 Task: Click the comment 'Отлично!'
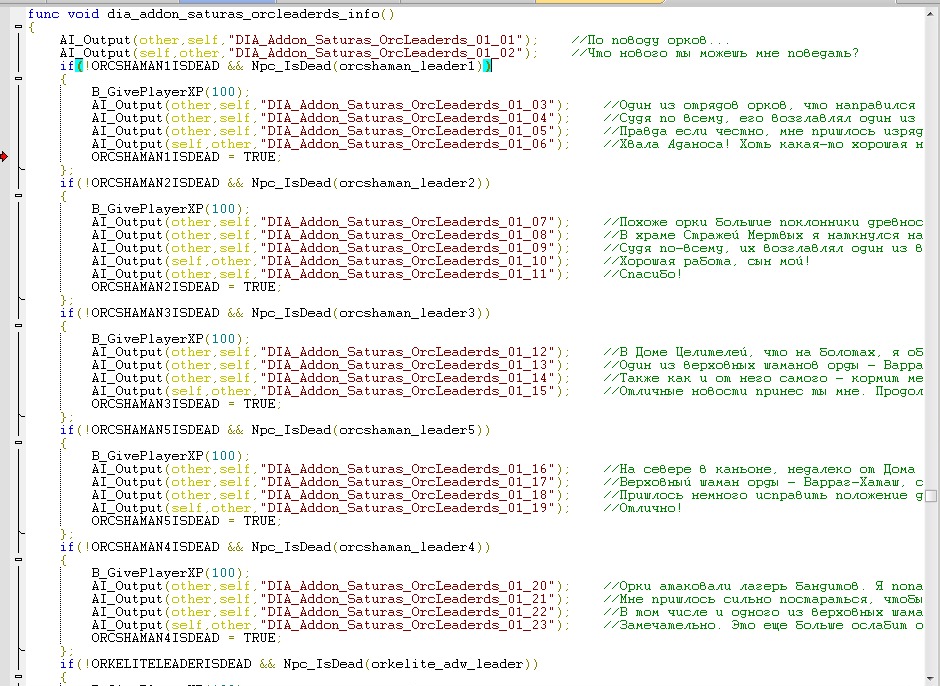(x=643, y=508)
